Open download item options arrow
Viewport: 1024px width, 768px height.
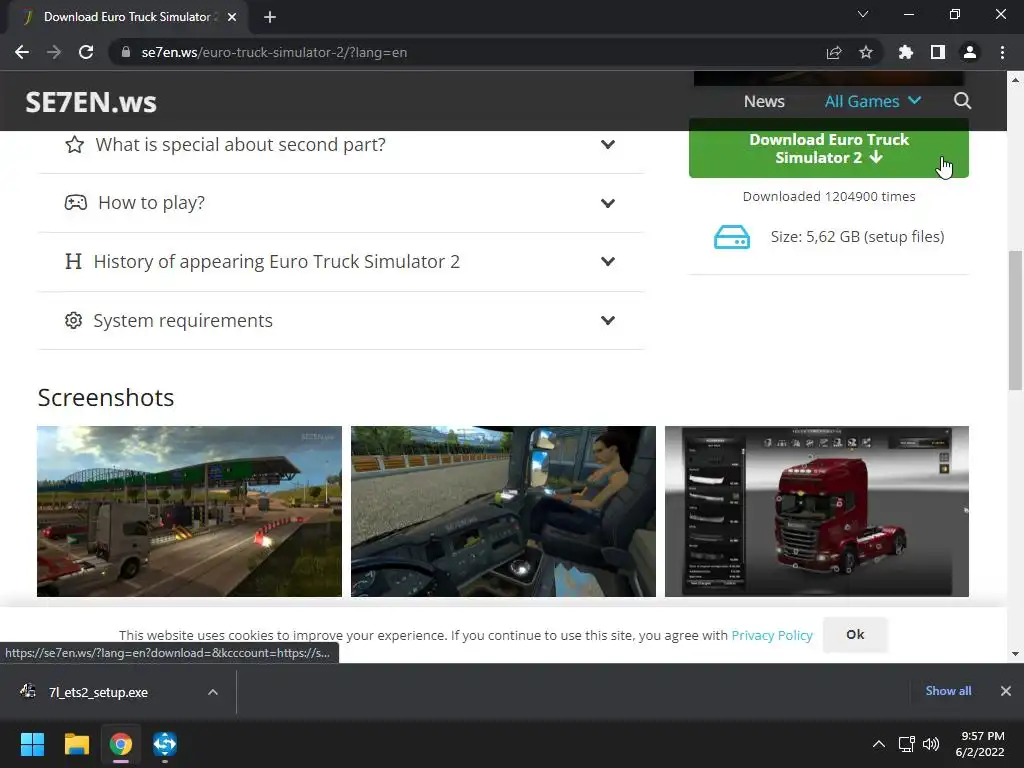(x=213, y=692)
